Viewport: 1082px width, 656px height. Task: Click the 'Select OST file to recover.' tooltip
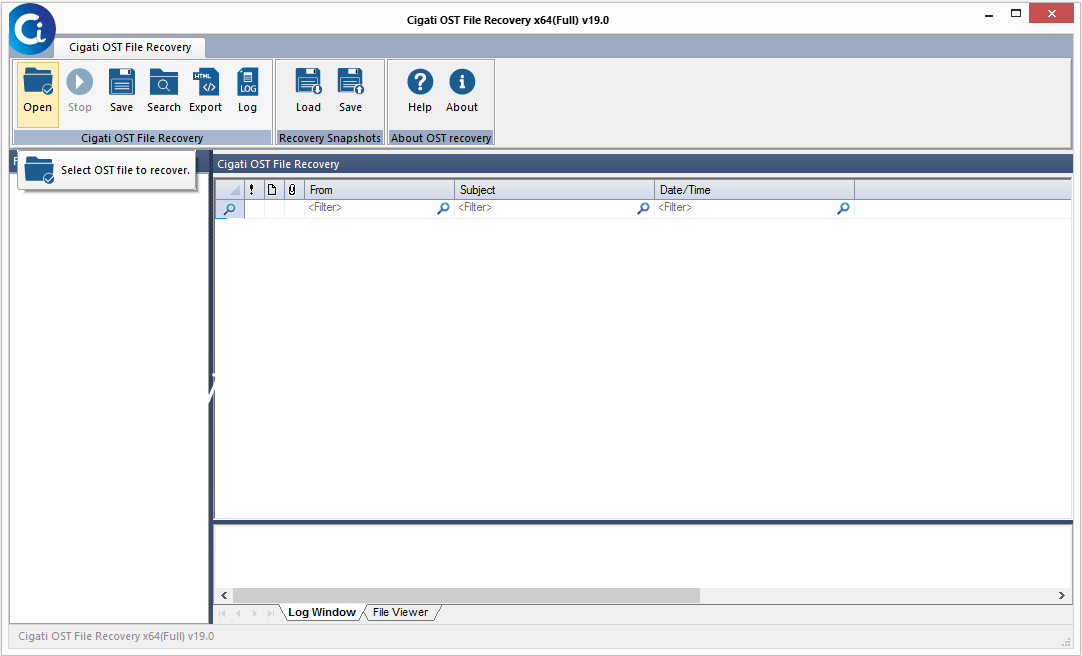(x=107, y=170)
